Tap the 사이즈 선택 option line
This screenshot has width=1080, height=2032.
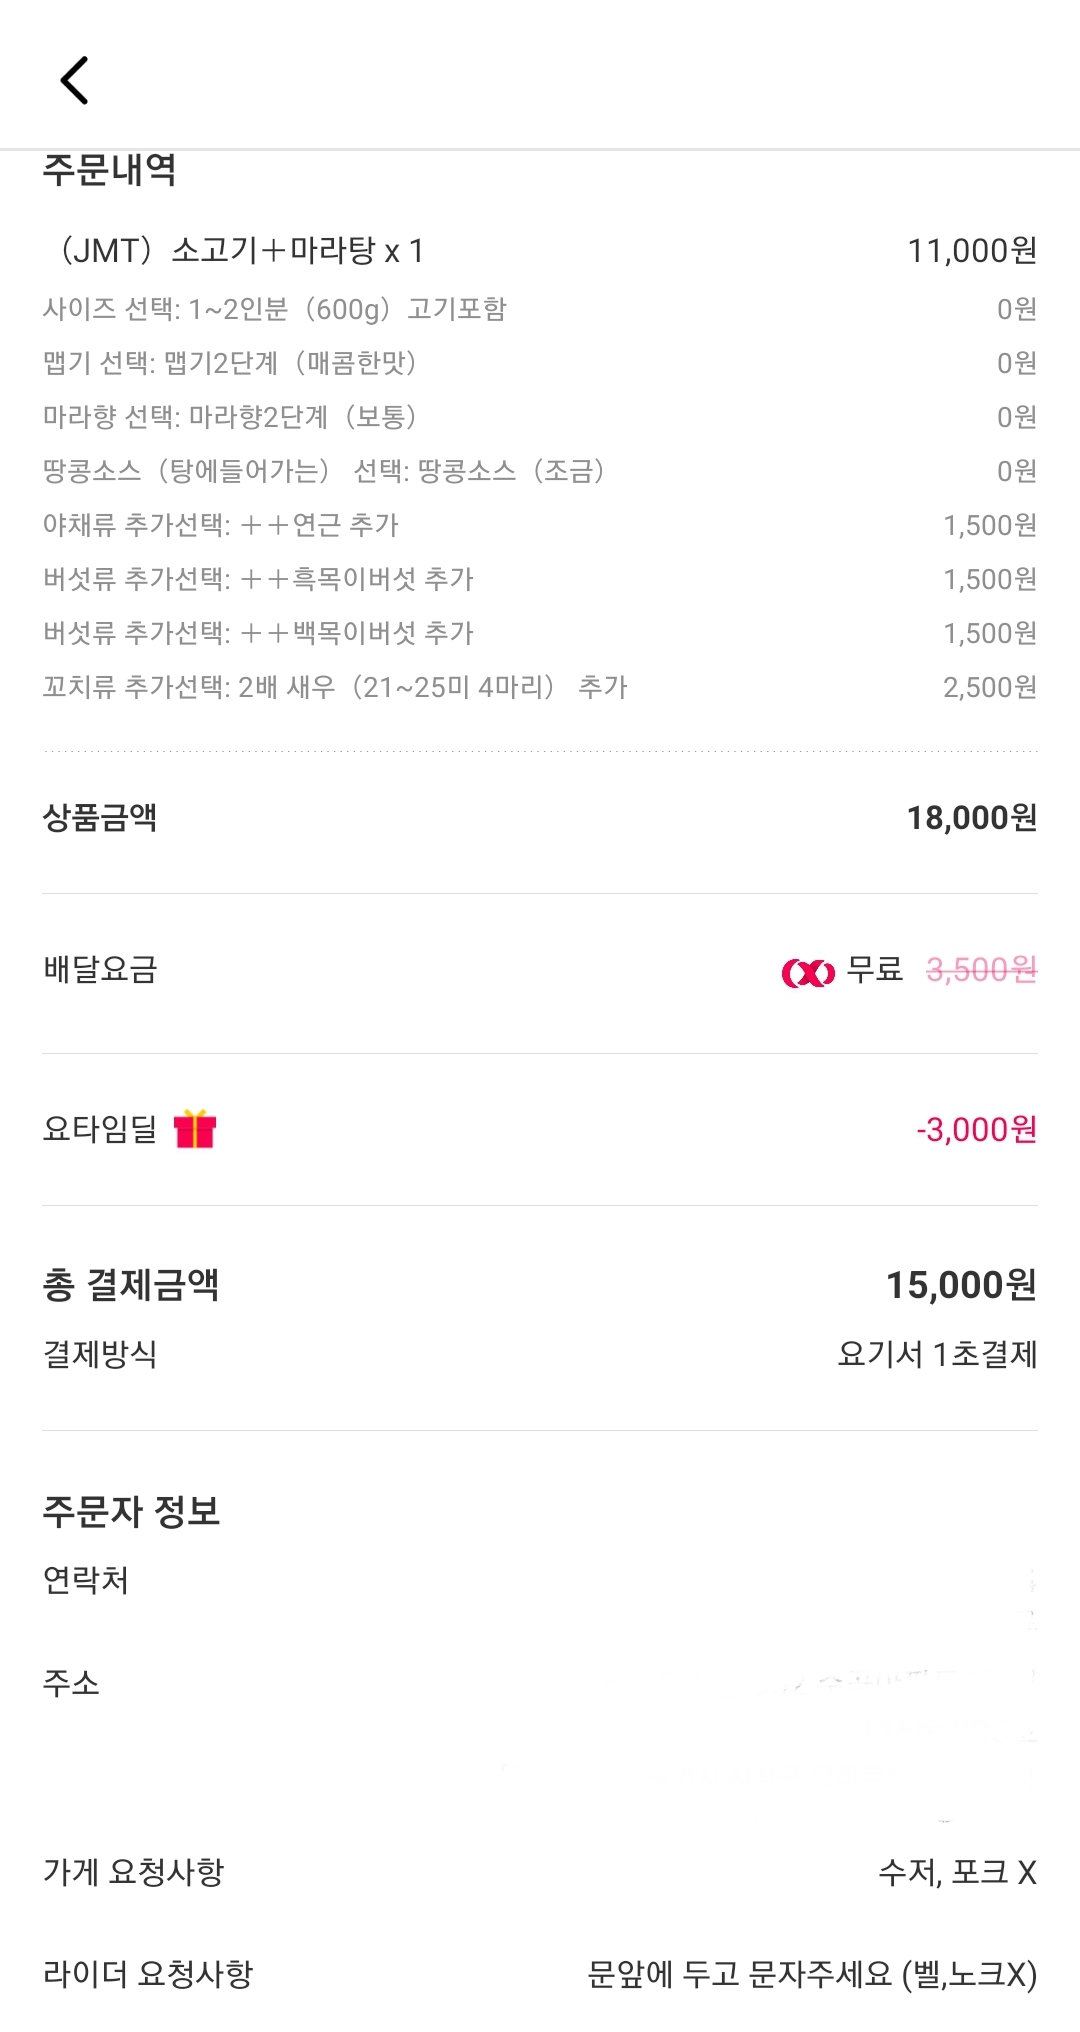(x=275, y=309)
